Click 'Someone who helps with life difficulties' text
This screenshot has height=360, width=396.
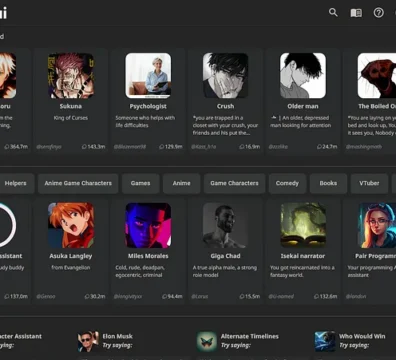click(x=145, y=122)
